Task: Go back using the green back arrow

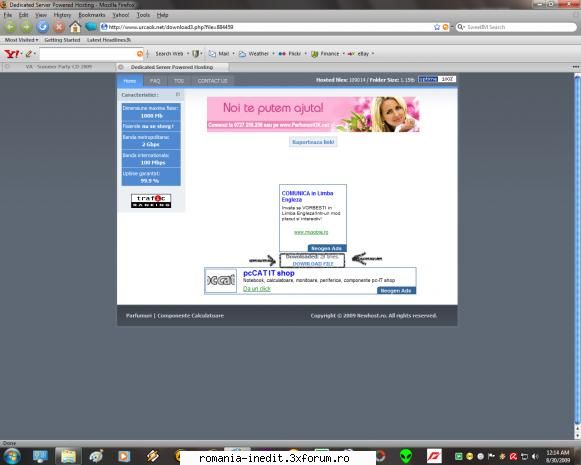Action: pos(10,27)
